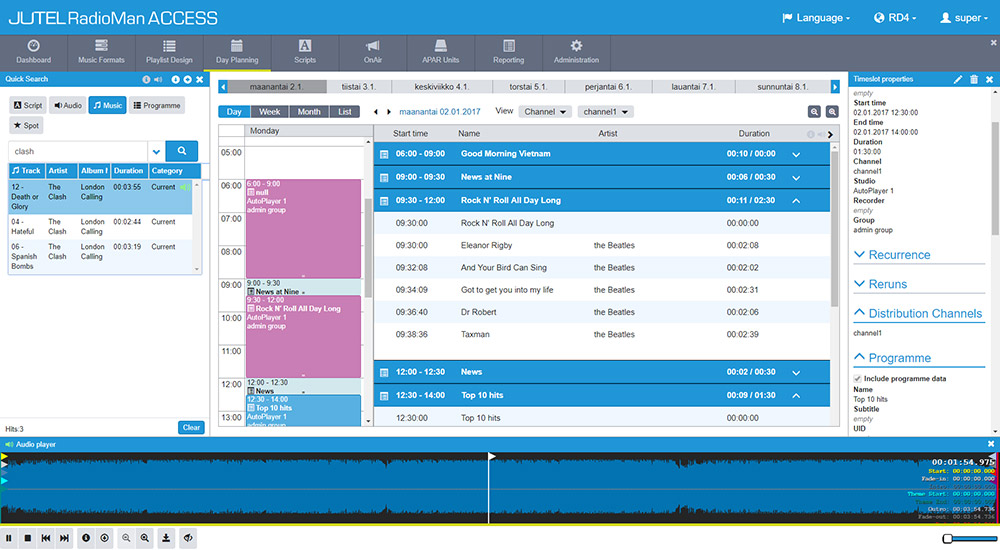
Task: Switch calendar to List view
Action: (344, 112)
